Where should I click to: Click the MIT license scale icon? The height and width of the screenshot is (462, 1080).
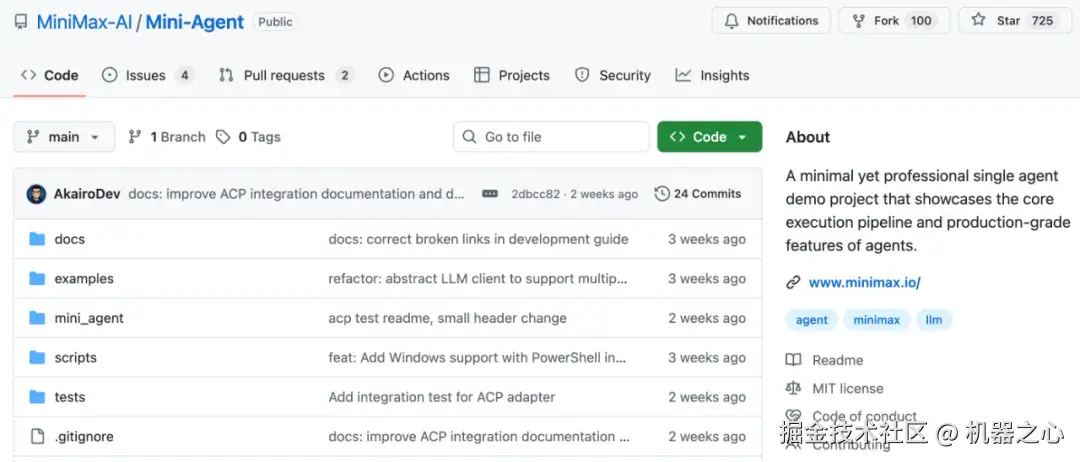pos(793,388)
